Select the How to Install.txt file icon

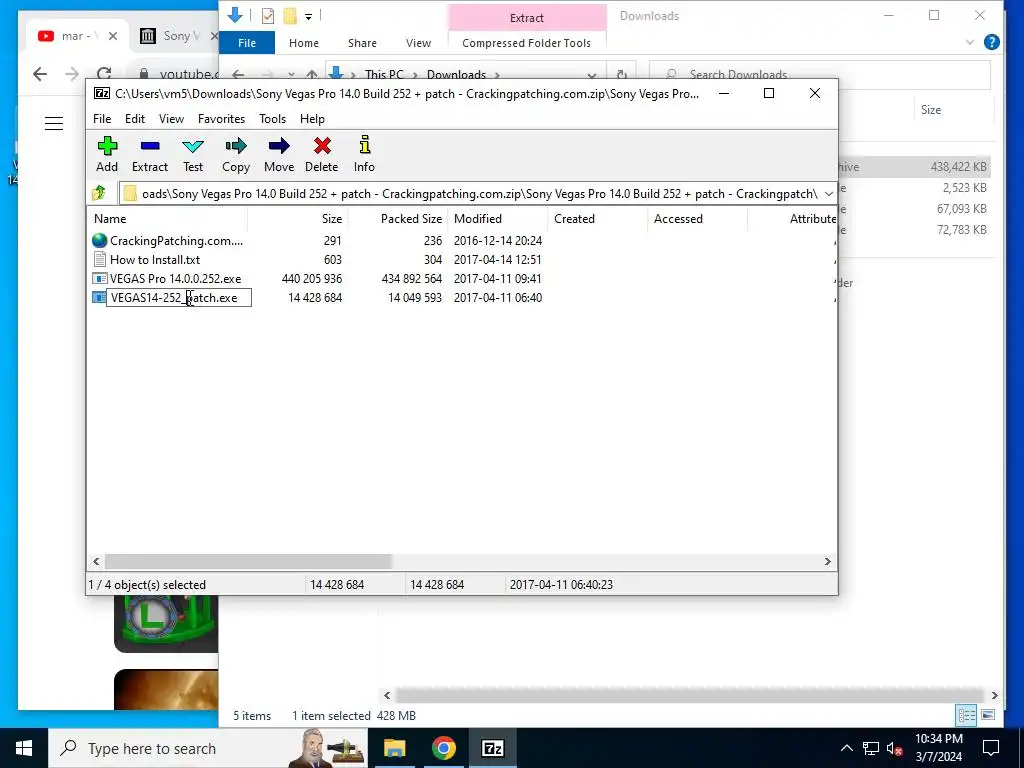click(x=99, y=260)
